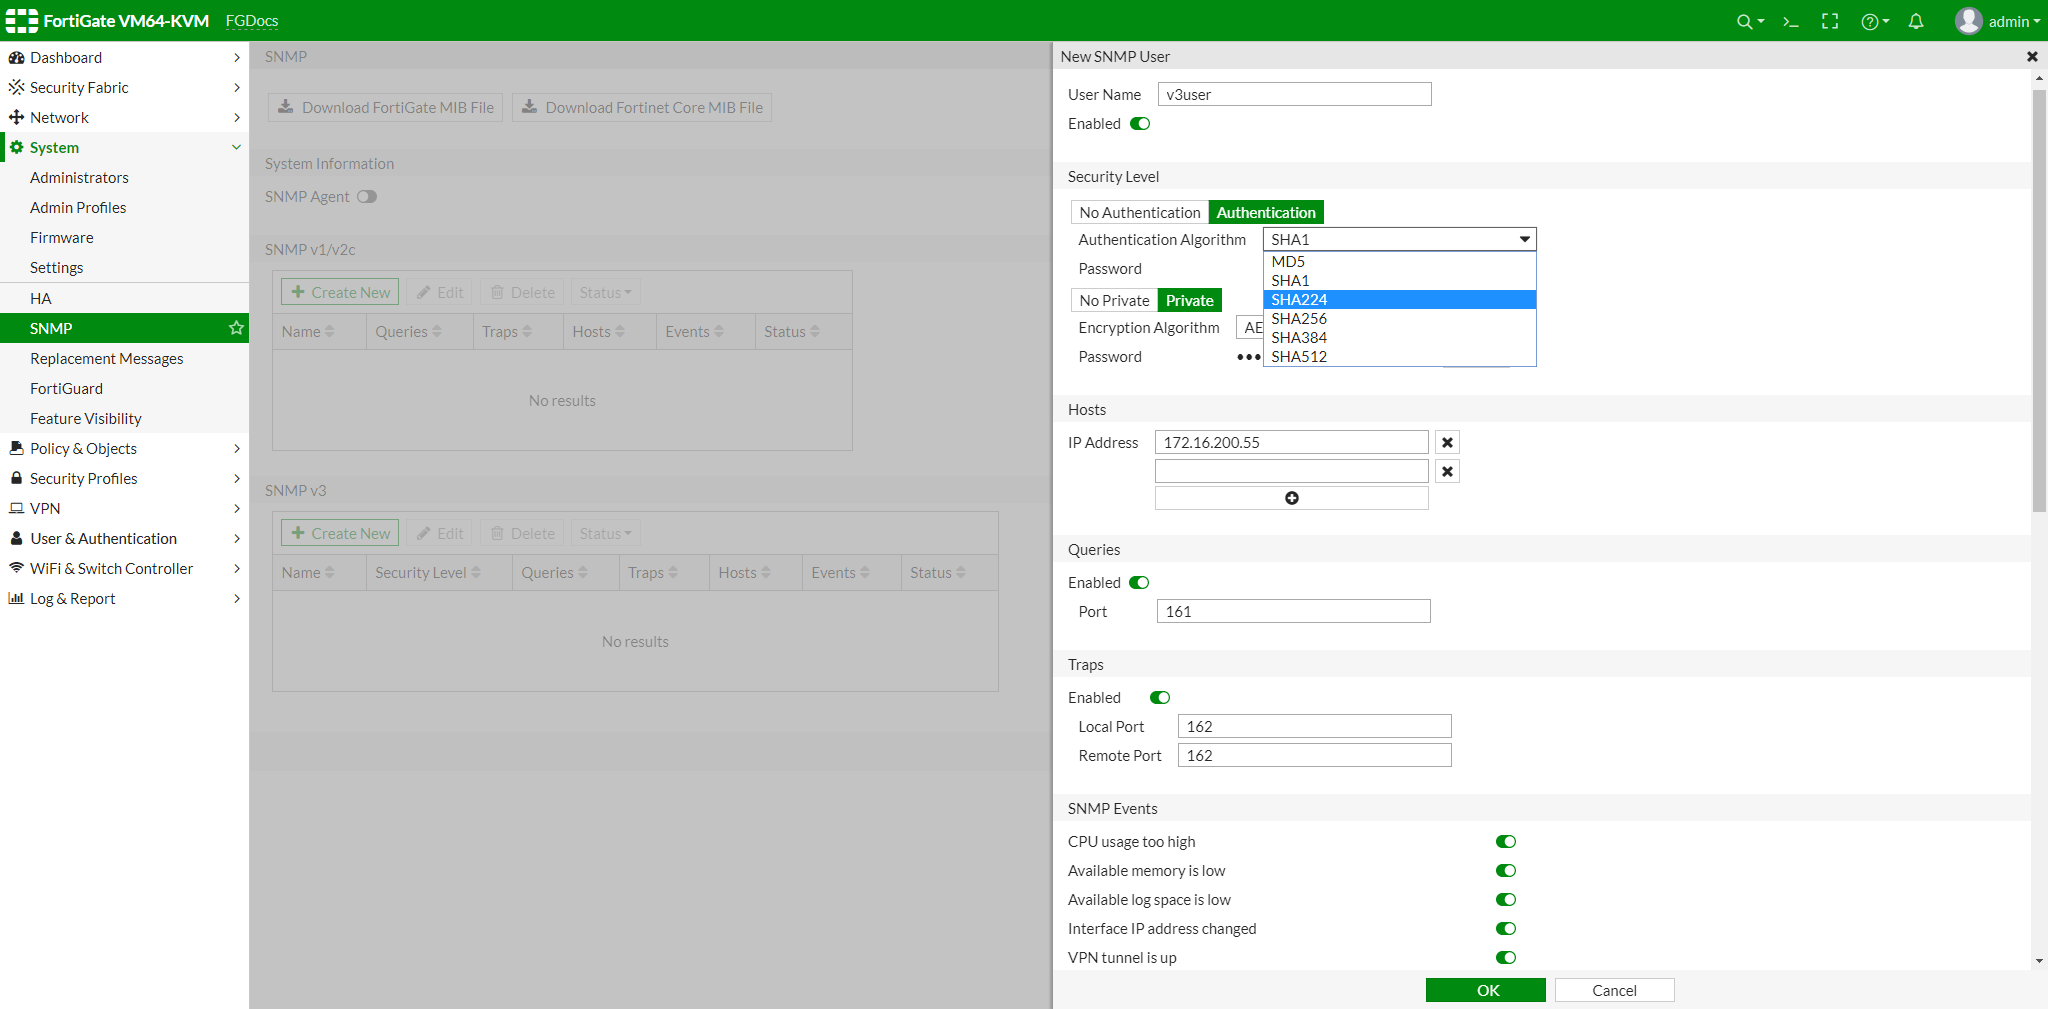This screenshot has height=1009, width=2048.
Task: Toggle the SNMP Agent switch
Action: [x=367, y=197]
